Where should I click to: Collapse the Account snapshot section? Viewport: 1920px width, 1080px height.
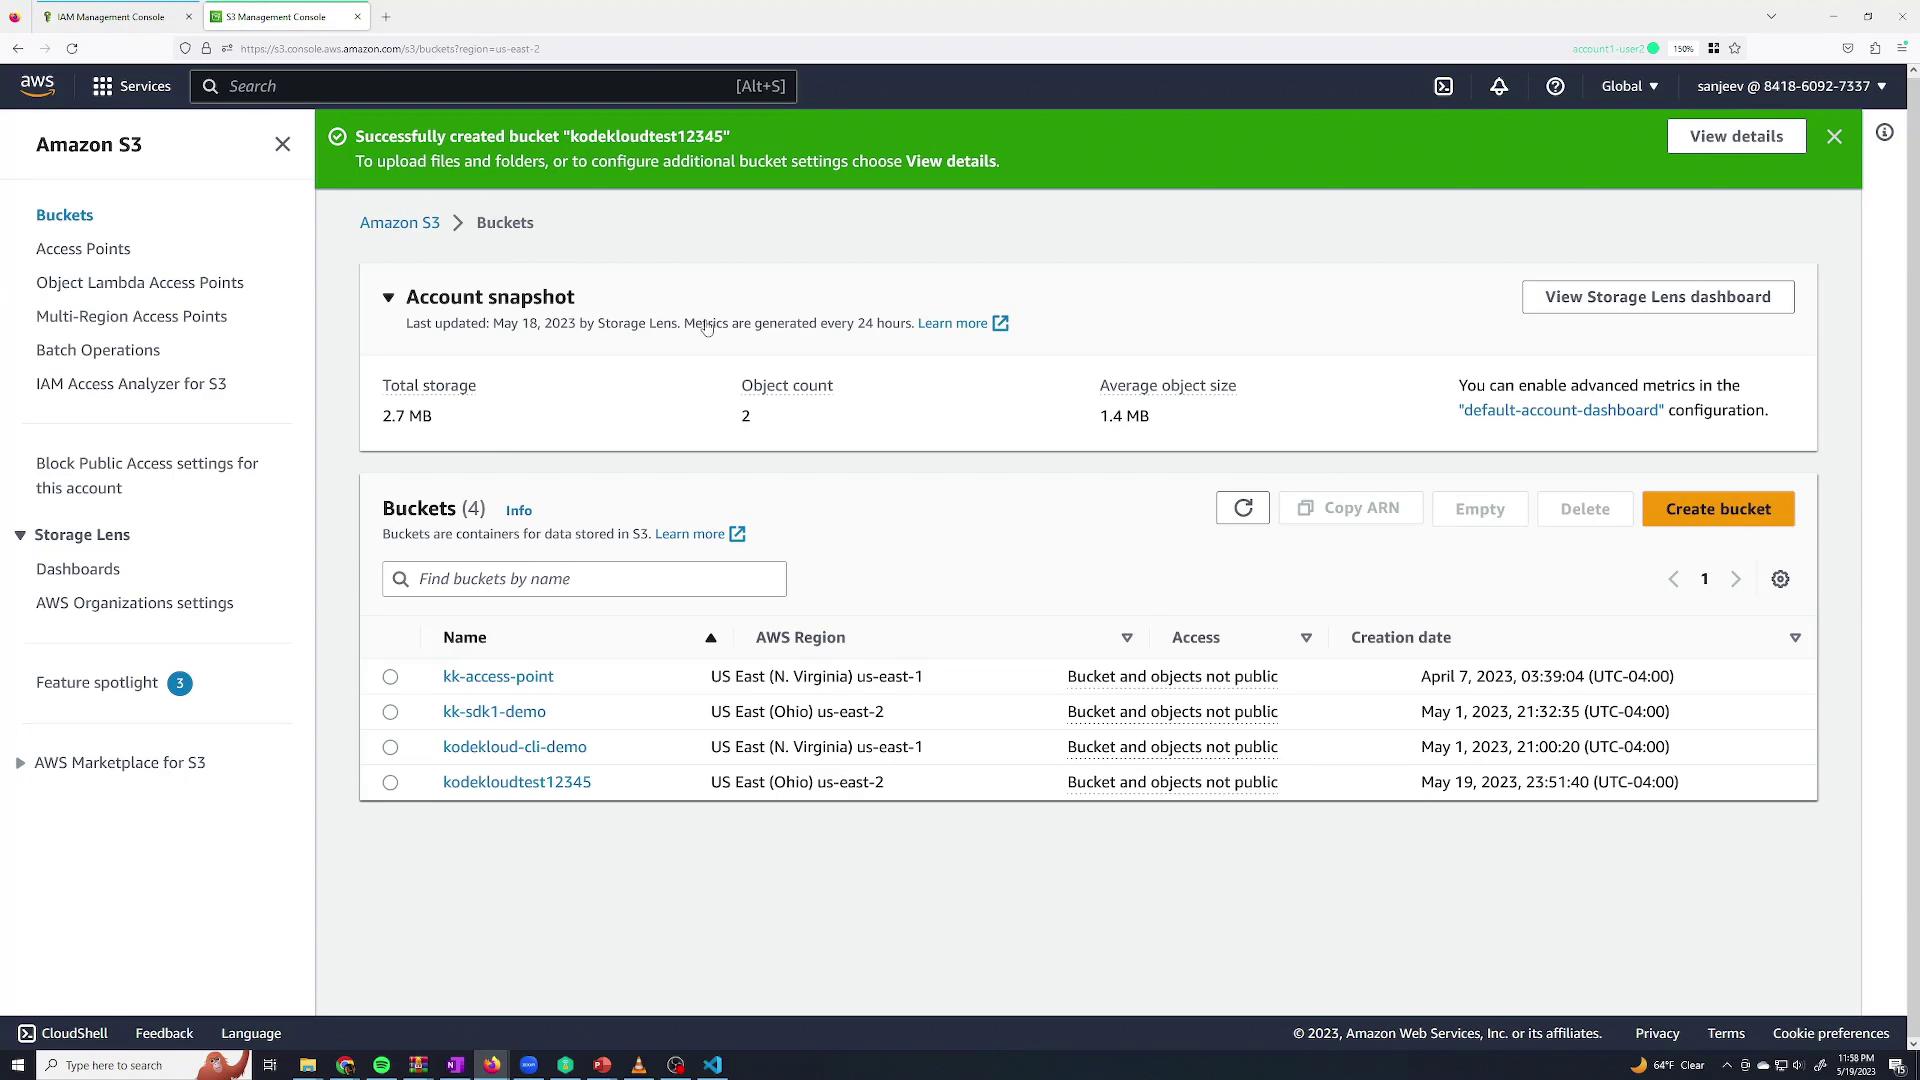(x=388, y=297)
